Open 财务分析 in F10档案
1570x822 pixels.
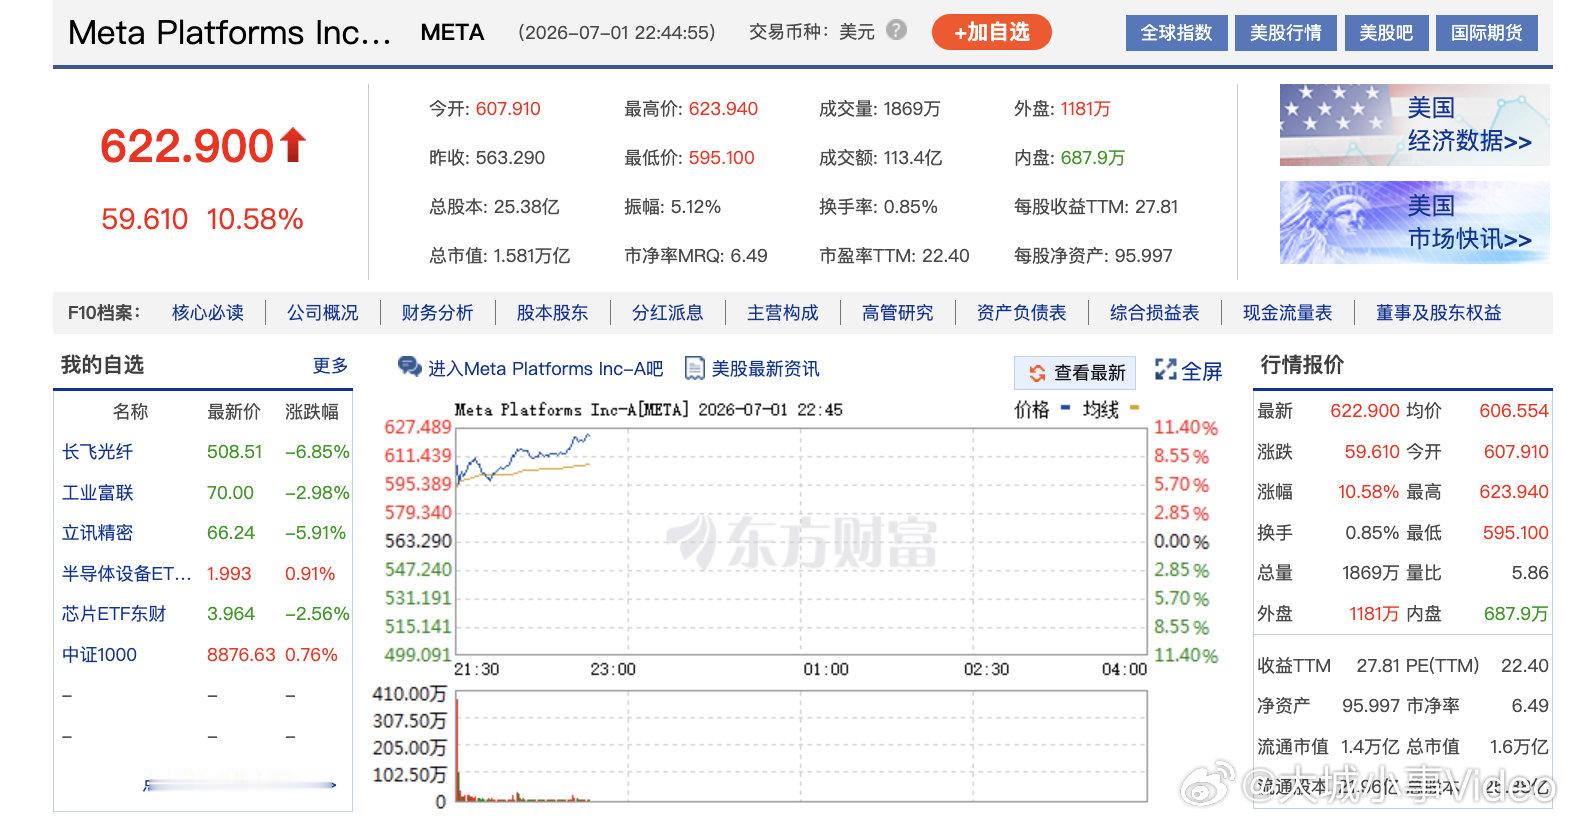tap(437, 313)
